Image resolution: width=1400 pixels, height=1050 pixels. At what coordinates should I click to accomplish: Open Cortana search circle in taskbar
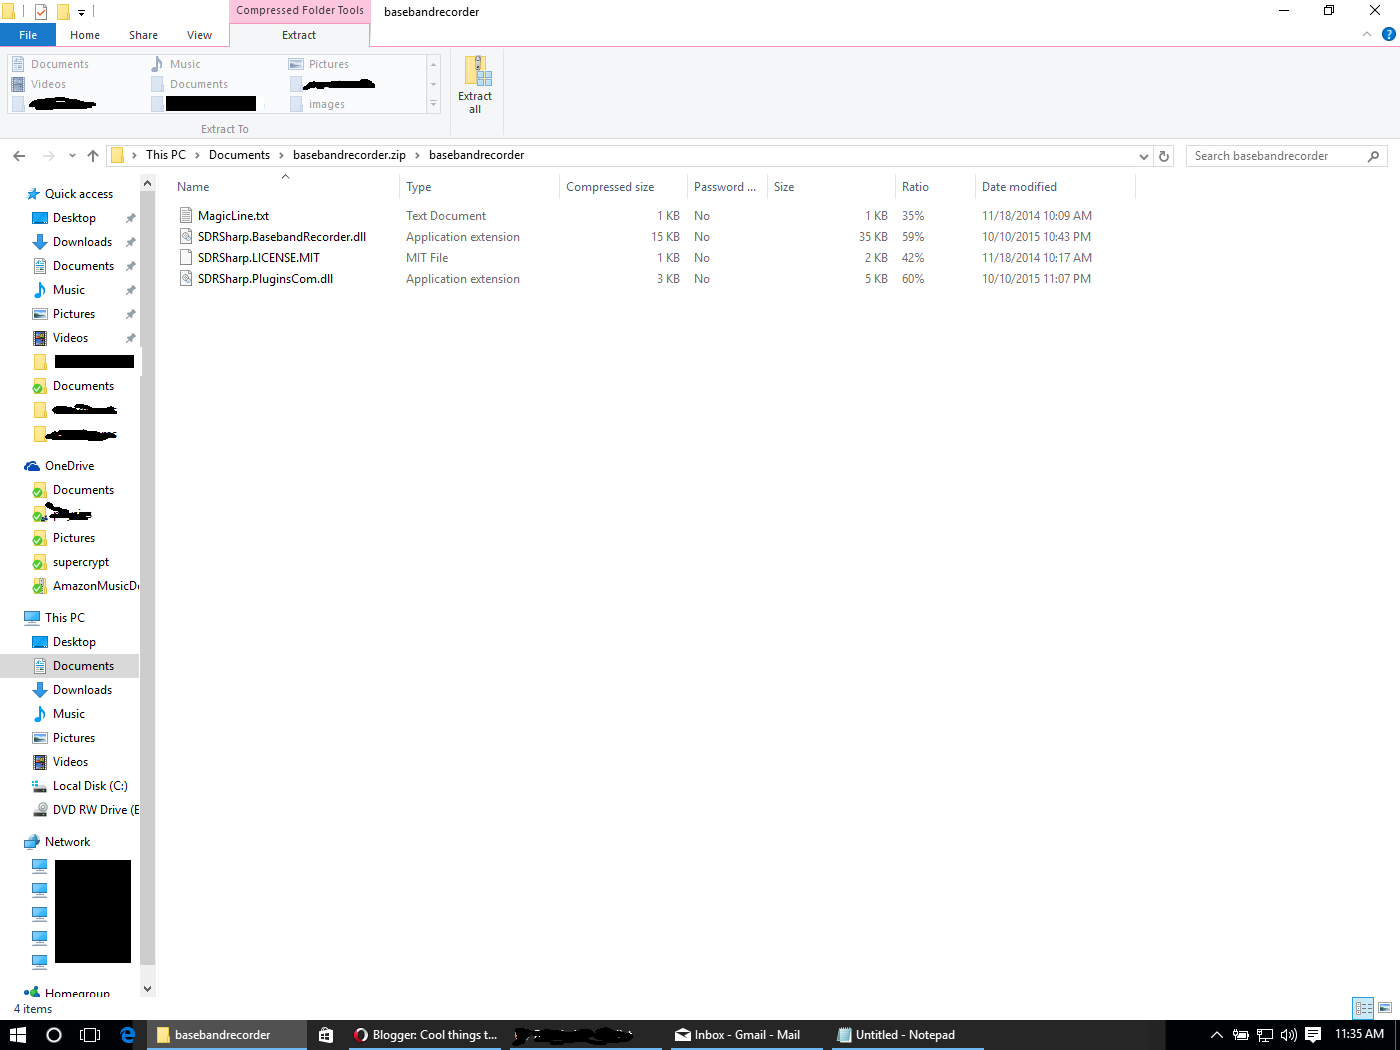pyautogui.click(x=54, y=1035)
